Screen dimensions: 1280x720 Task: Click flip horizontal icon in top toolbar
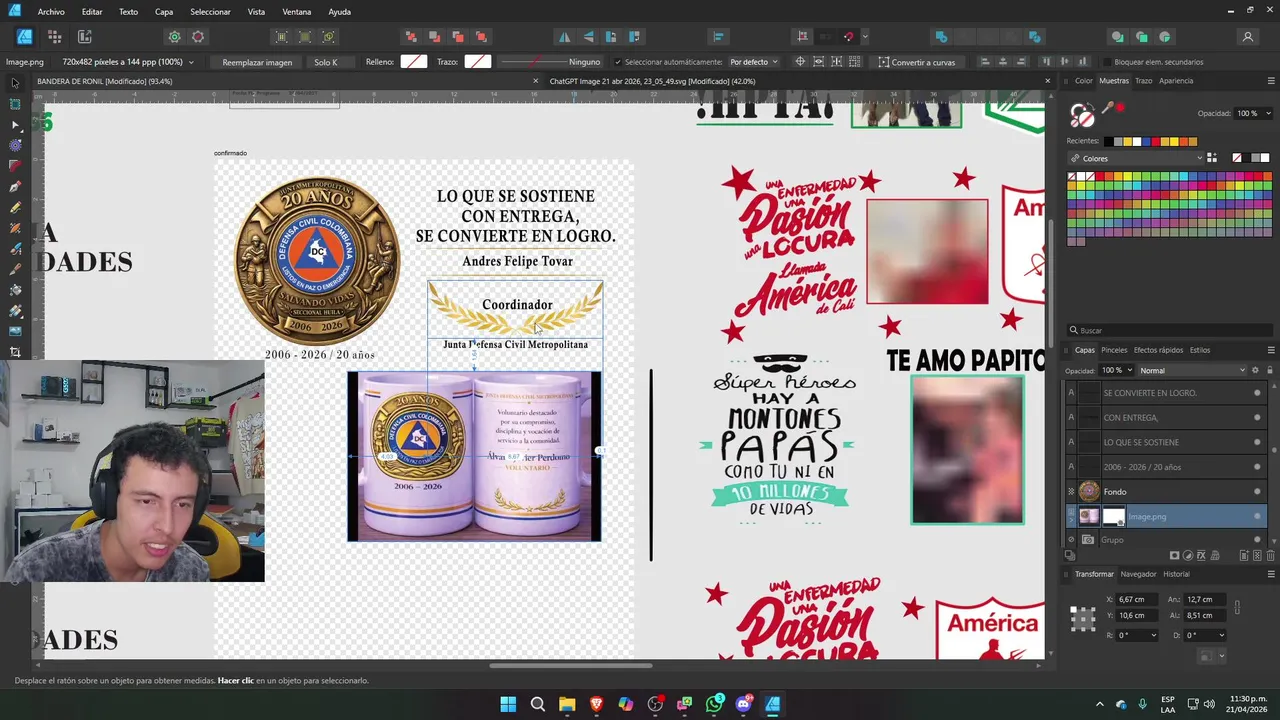564,37
